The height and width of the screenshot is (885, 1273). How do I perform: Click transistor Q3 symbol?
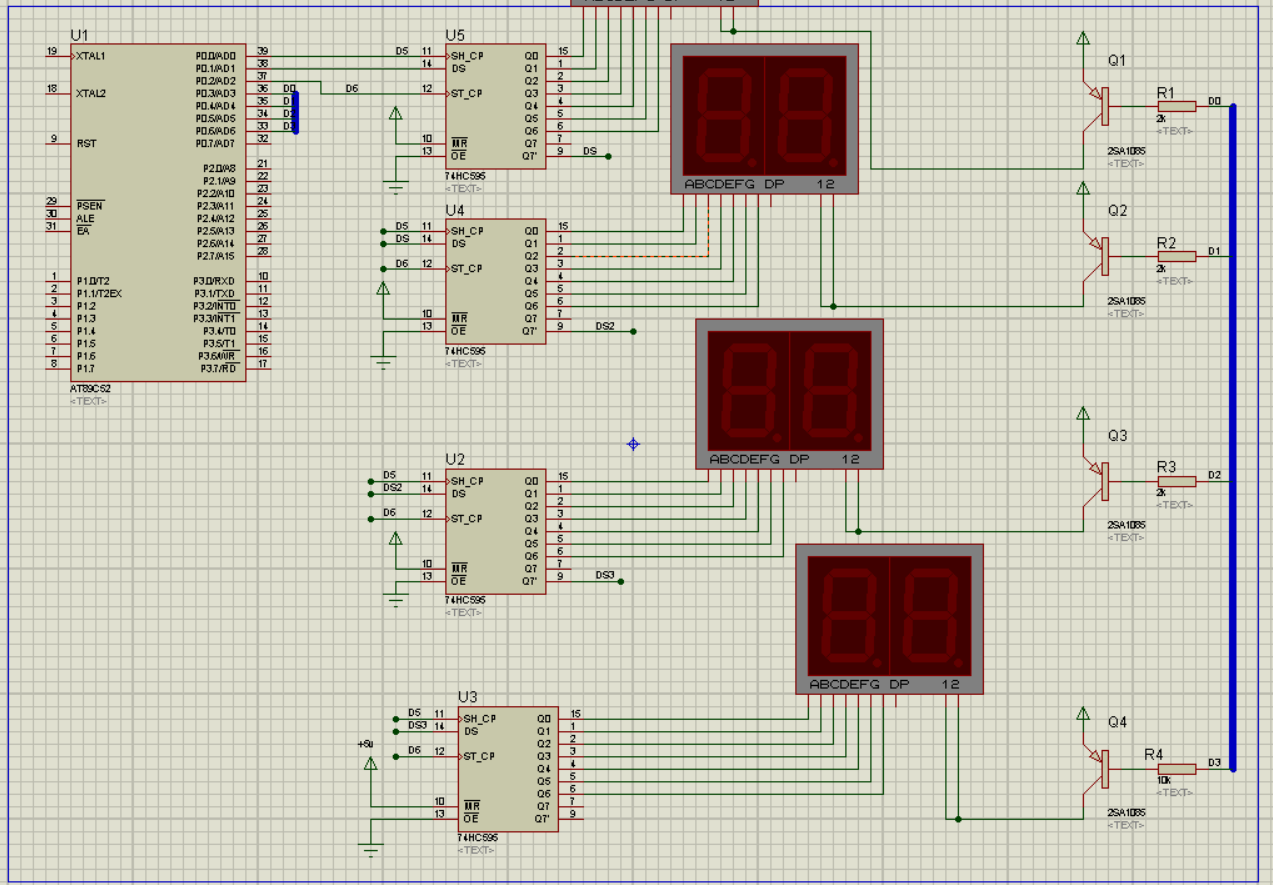(1098, 481)
